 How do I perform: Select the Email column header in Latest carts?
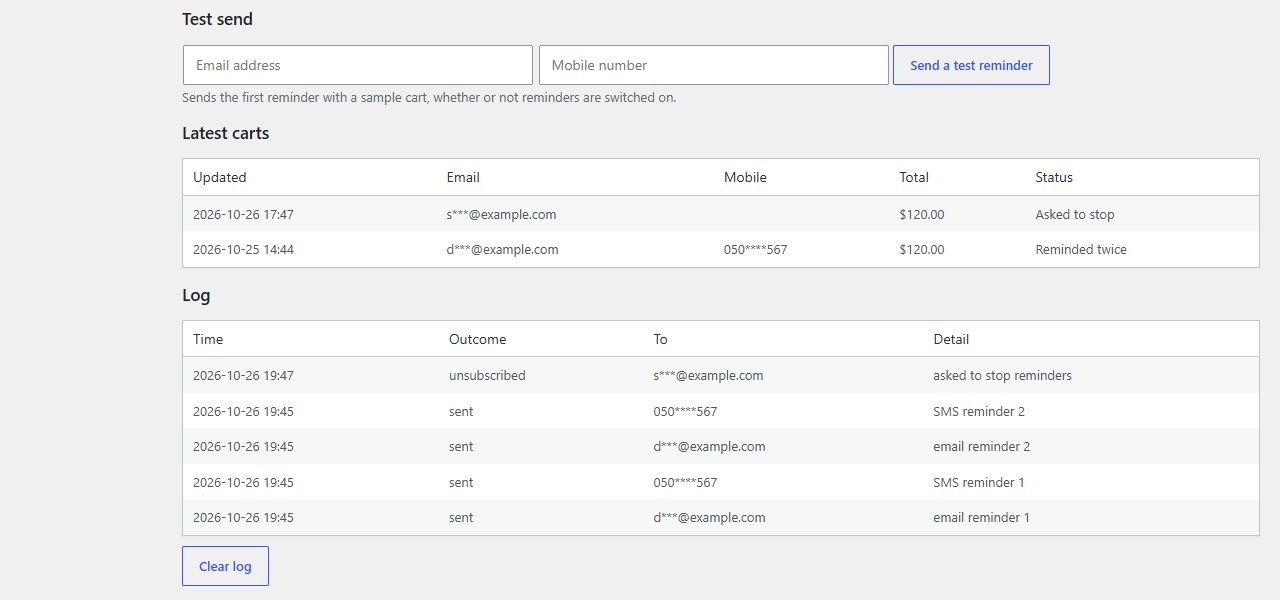(x=463, y=177)
